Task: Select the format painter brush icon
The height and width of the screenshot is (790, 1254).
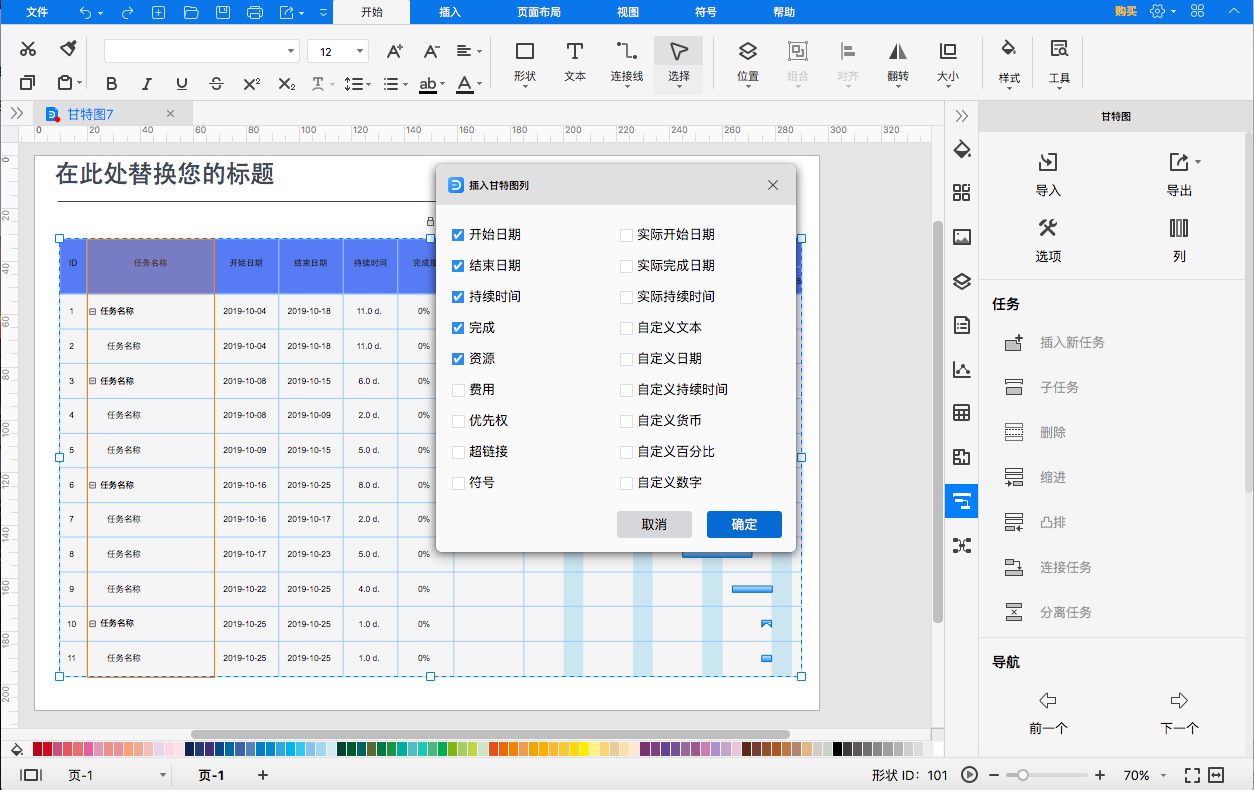Action: pos(67,49)
